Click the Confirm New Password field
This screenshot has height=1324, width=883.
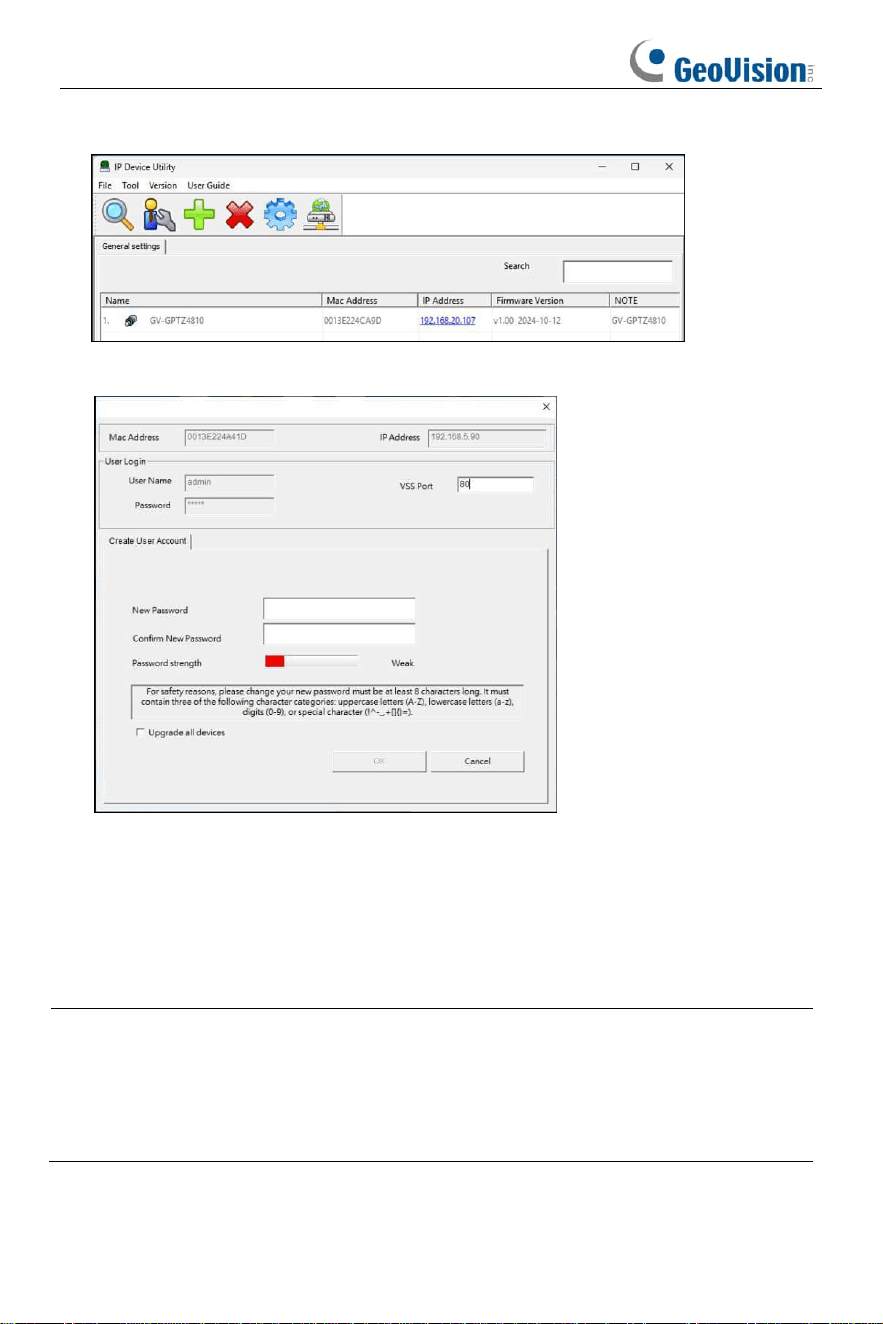[x=339, y=634]
